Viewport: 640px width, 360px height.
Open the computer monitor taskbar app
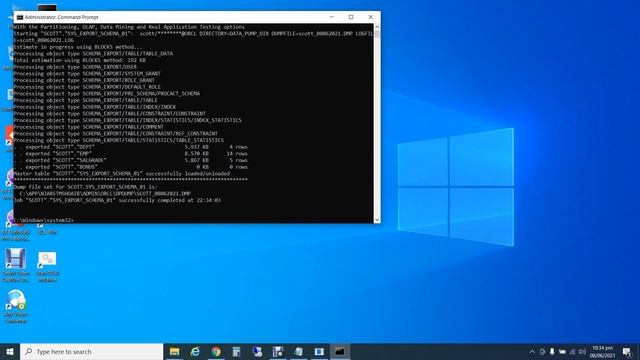pos(257,351)
